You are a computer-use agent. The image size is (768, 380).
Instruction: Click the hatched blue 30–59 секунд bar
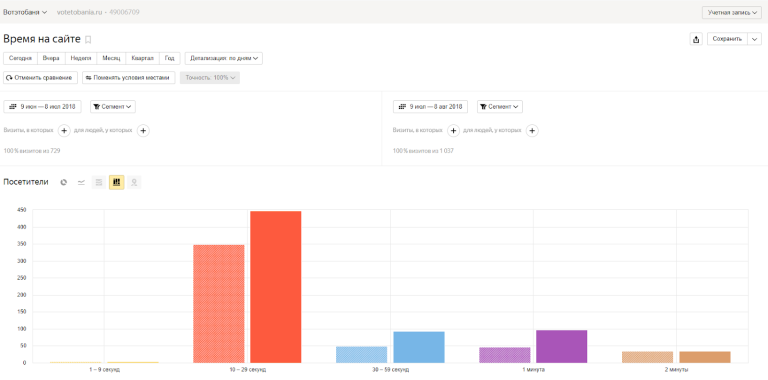[361, 355]
